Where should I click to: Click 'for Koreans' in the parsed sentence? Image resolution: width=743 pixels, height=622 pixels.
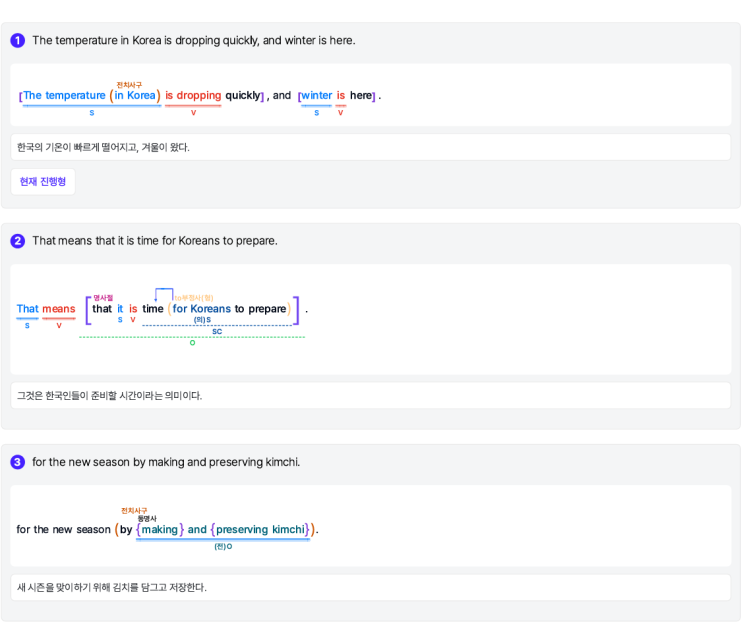201,309
